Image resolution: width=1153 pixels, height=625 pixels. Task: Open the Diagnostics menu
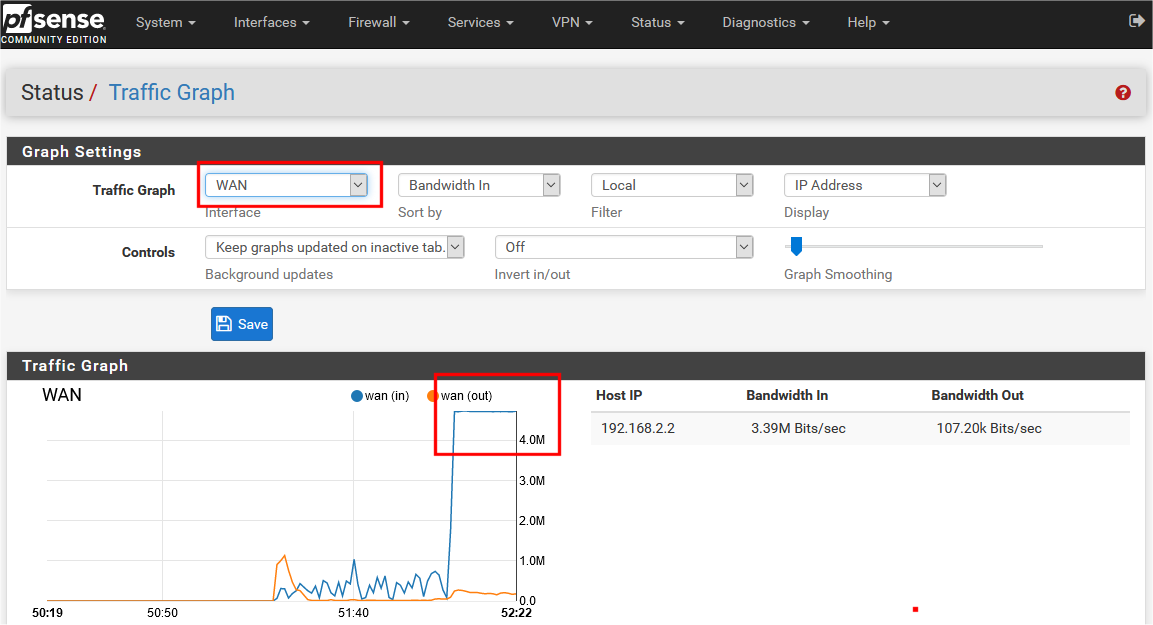pyautogui.click(x=765, y=23)
